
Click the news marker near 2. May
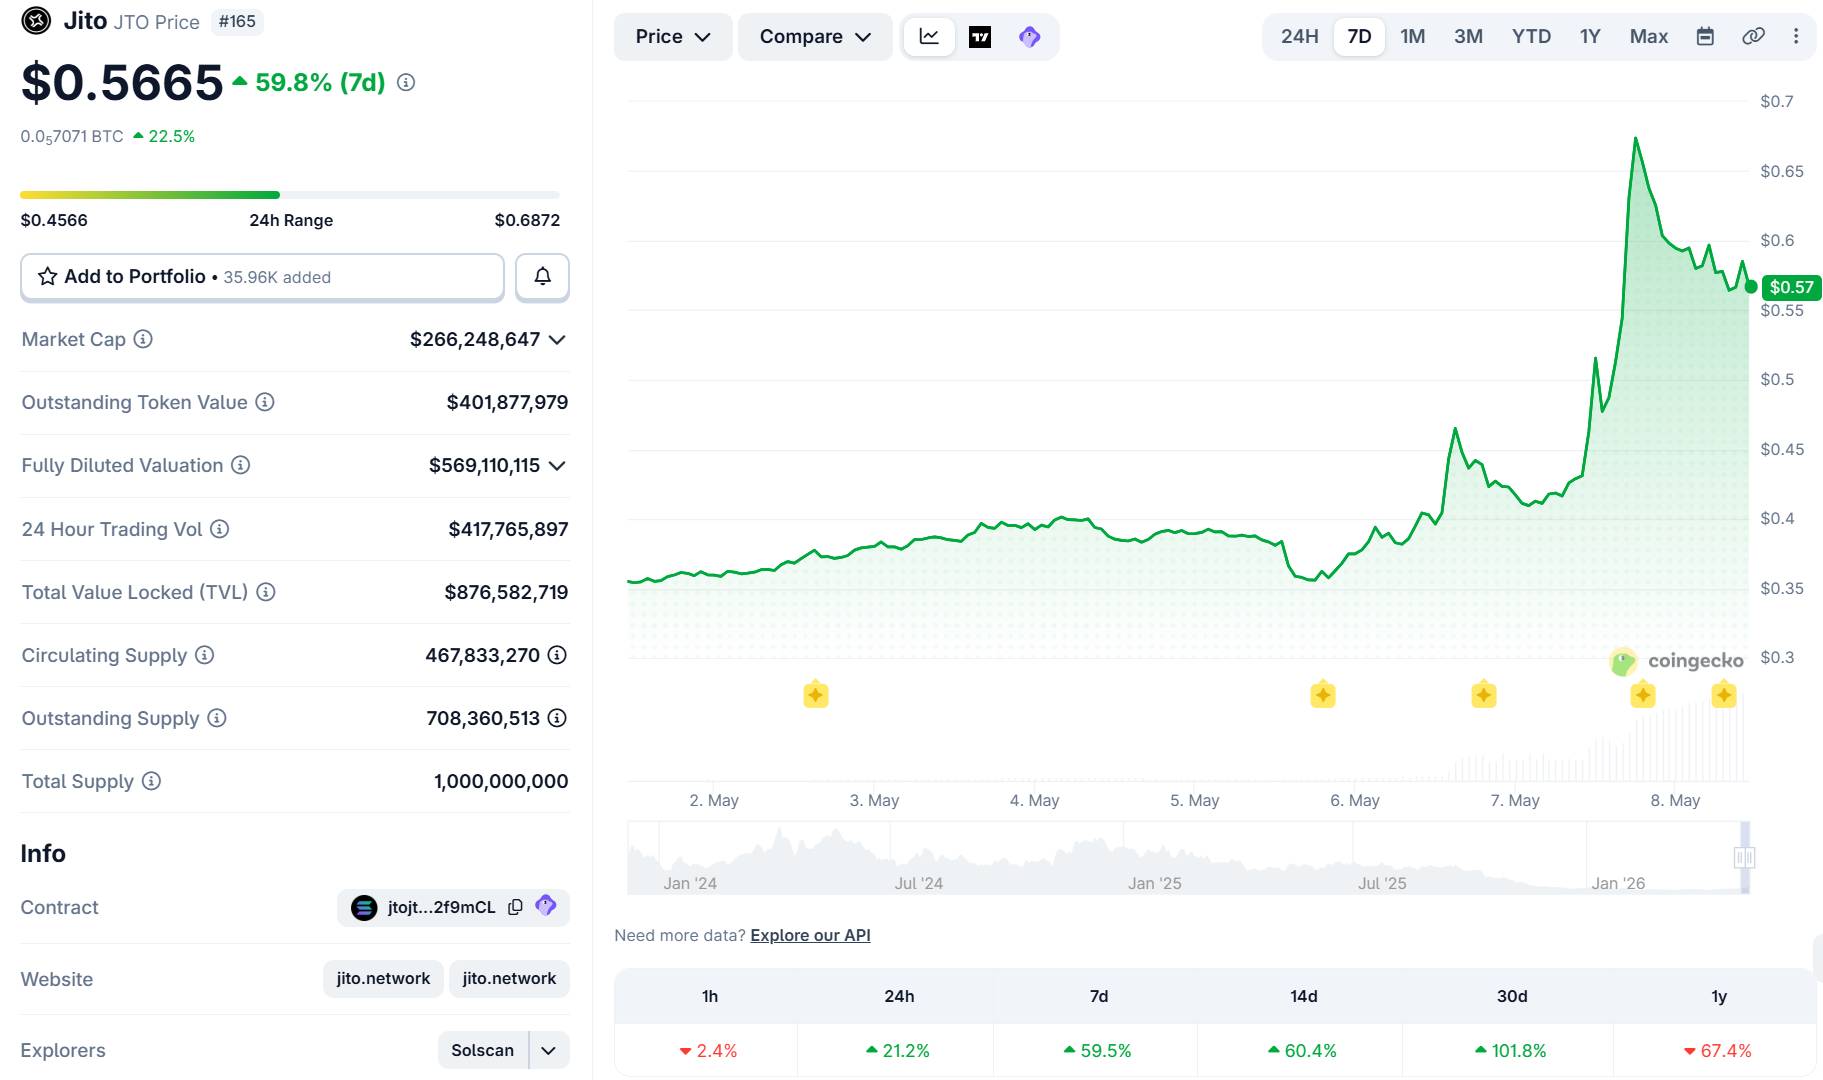pos(816,694)
